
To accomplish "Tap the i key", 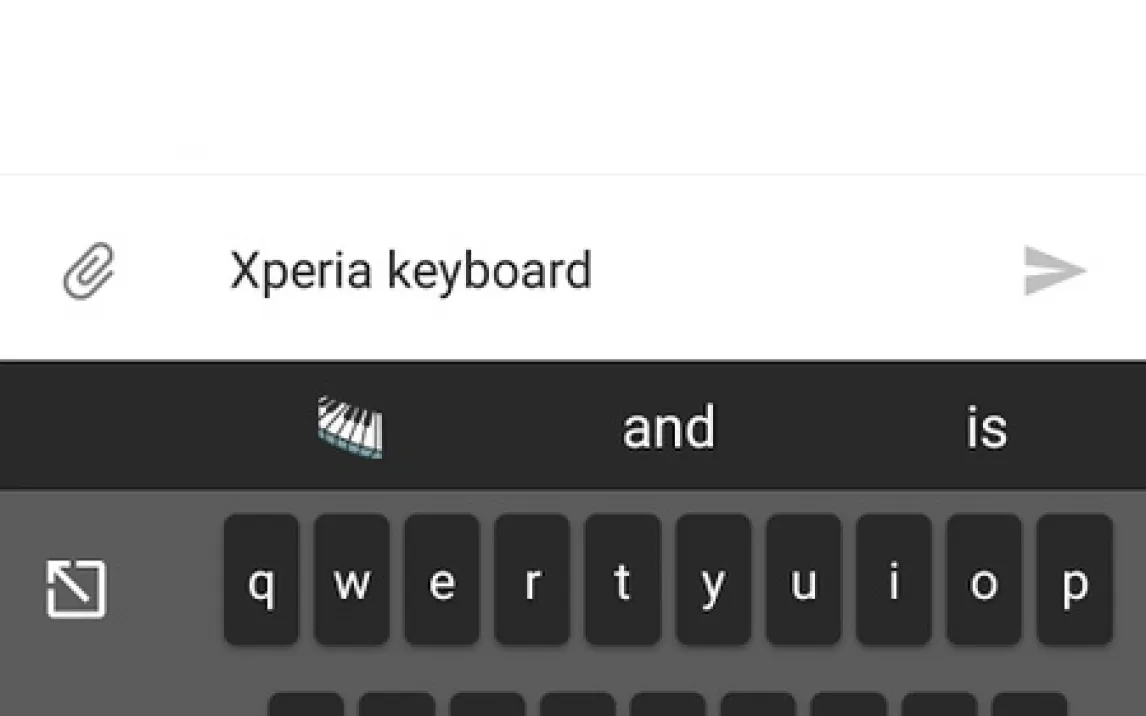I will [x=894, y=581].
